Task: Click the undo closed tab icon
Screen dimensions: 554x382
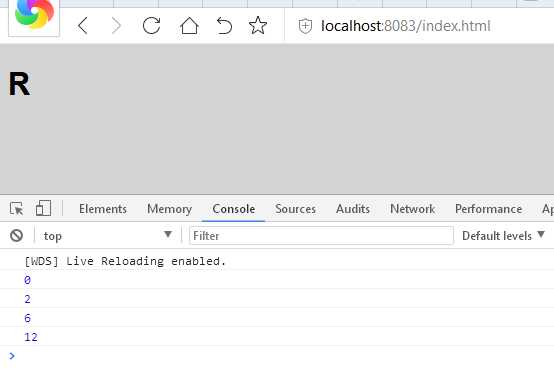Action: [224, 26]
